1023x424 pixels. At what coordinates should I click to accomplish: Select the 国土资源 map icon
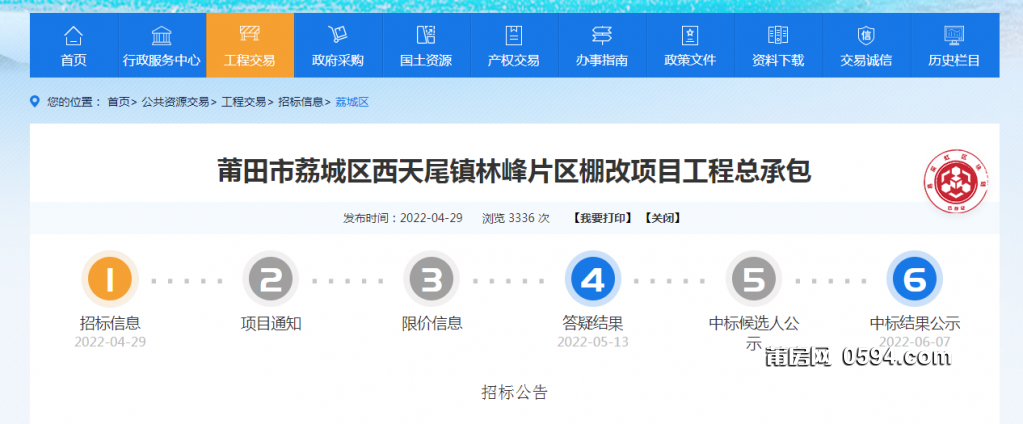[425, 35]
